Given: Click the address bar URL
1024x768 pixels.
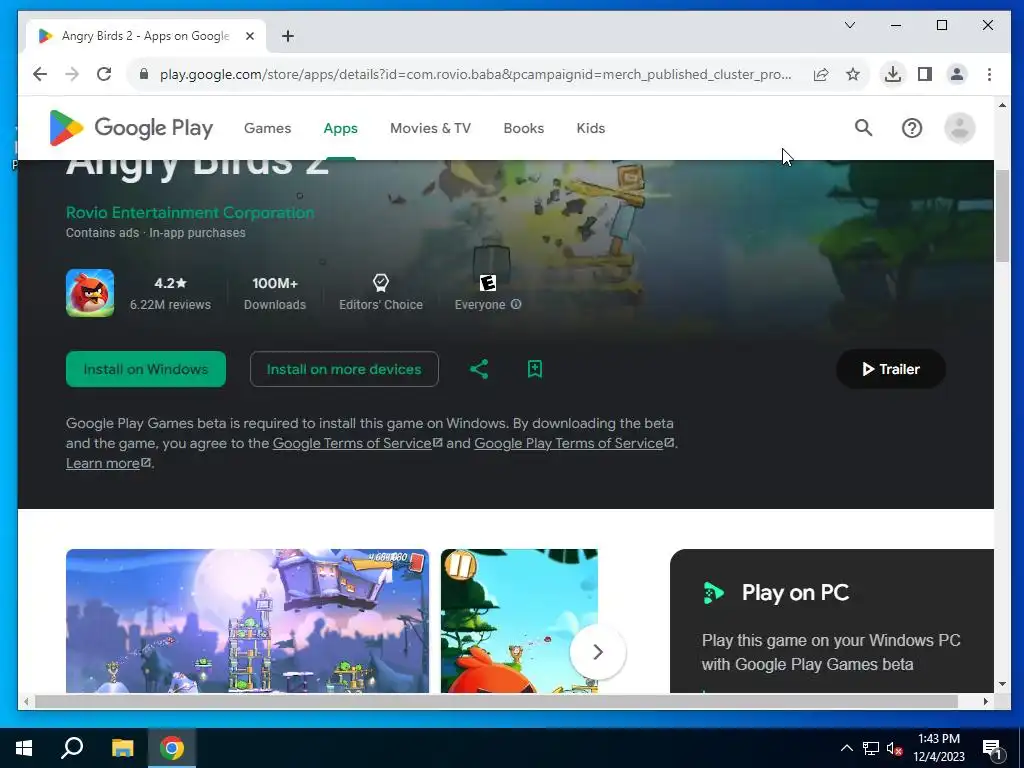Looking at the screenshot, I should pos(475,74).
